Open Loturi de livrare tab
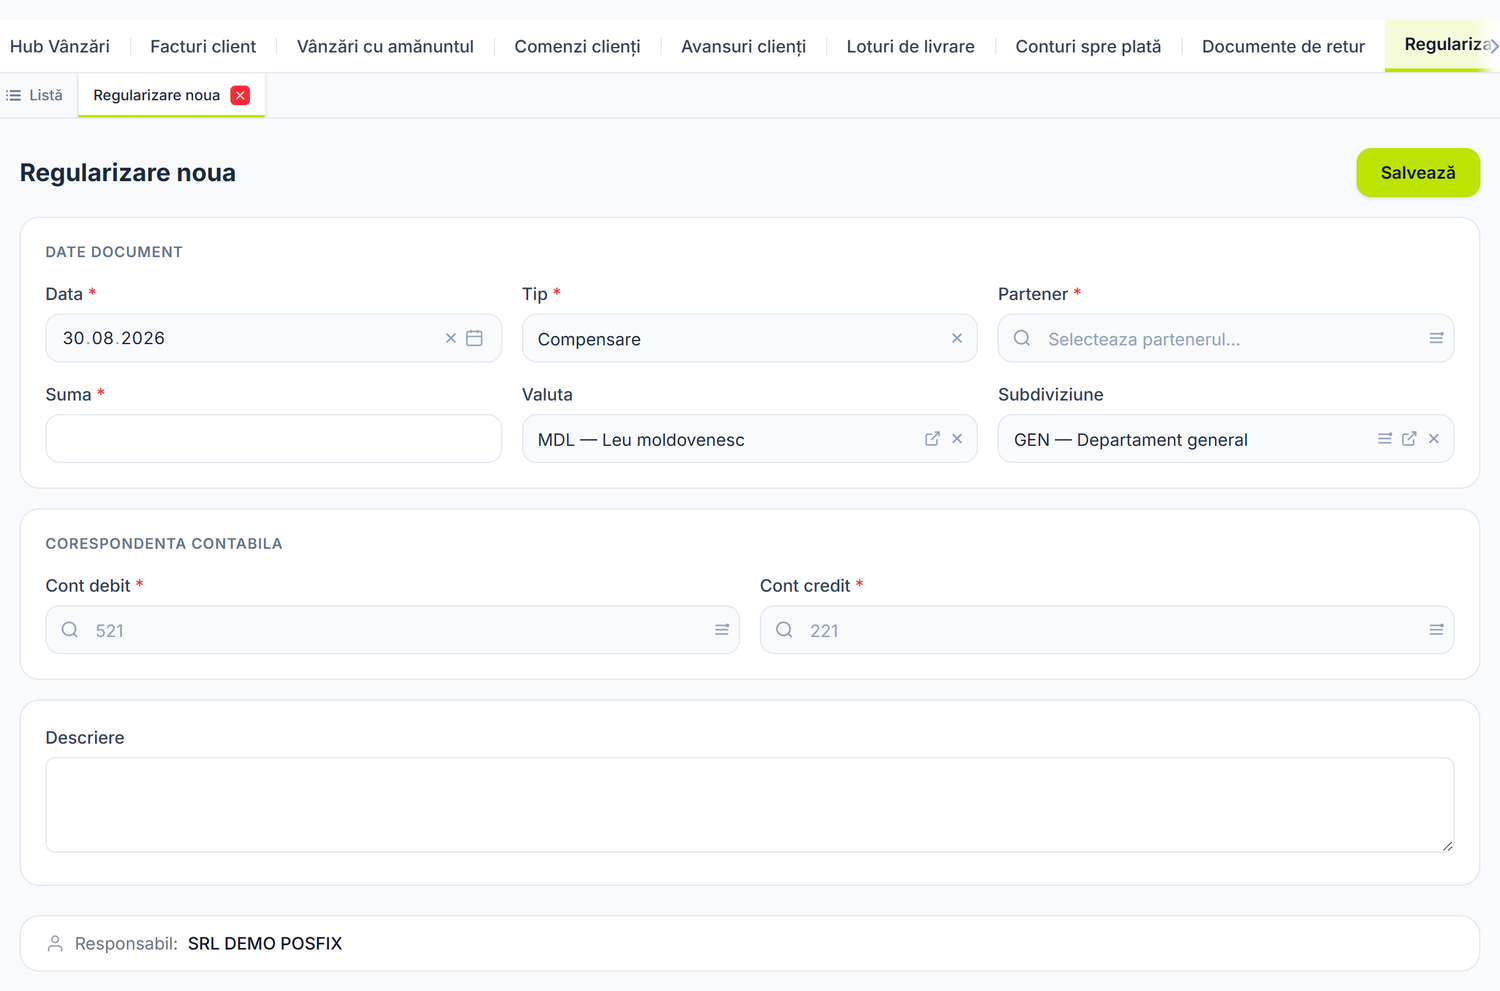Image resolution: width=1500 pixels, height=991 pixels. click(910, 46)
